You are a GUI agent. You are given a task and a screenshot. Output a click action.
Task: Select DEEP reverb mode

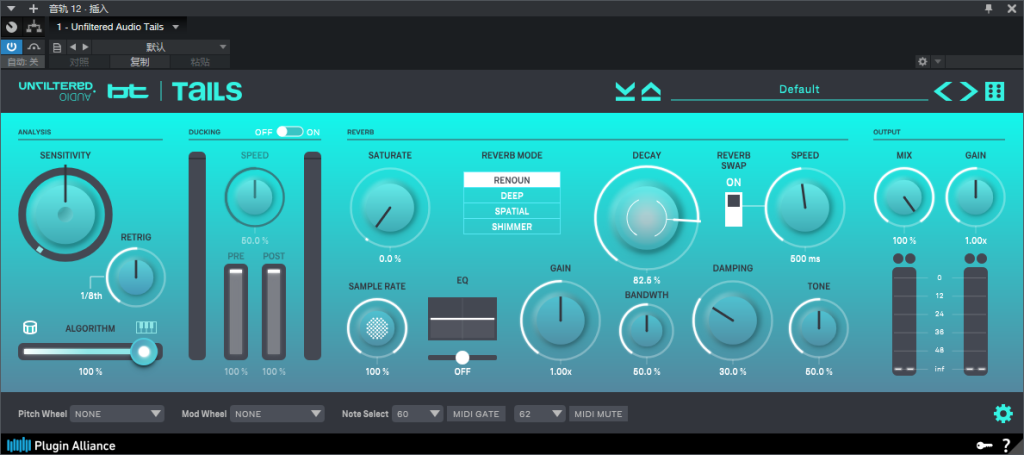click(x=512, y=195)
